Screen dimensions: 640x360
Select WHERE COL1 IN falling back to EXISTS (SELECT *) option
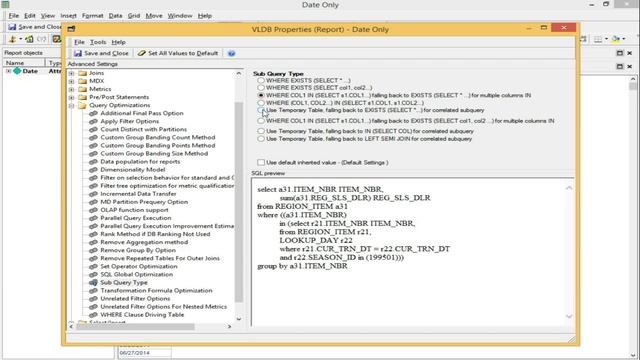pyautogui.click(x=261, y=95)
